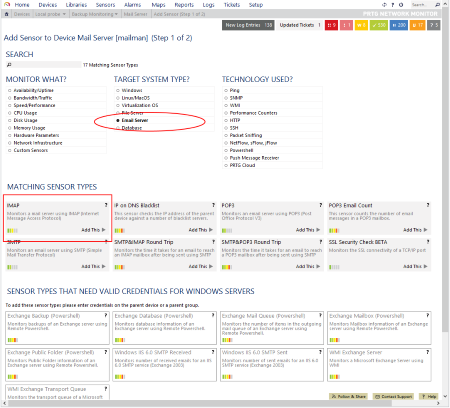Click the New Log Entries button
The image size is (450, 408).
pyautogui.click(x=248, y=25)
